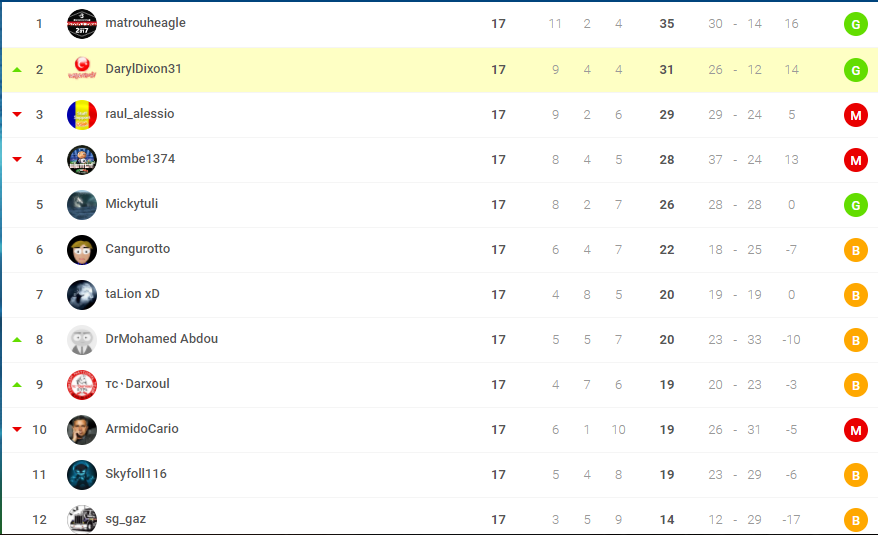The height and width of the screenshot is (535, 878).
Task: Click Cangurotto's cartoon face avatar
Action: click(82, 250)
